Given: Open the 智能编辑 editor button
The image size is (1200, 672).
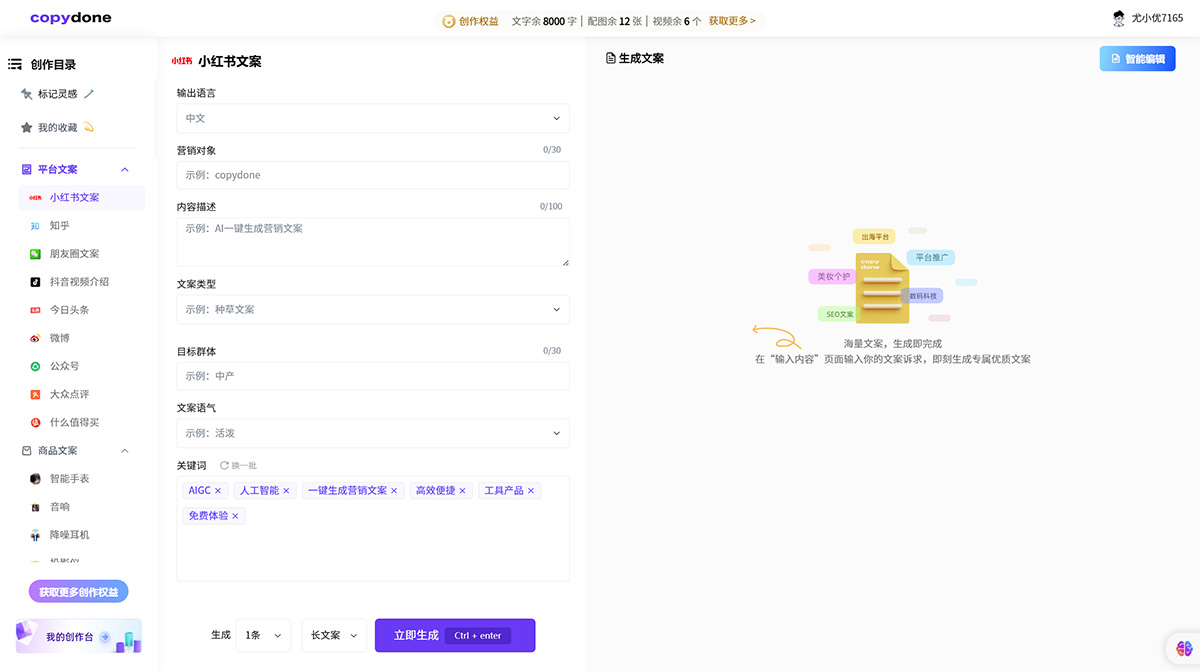Looking at the screenshot, I should pos(1137,58).
